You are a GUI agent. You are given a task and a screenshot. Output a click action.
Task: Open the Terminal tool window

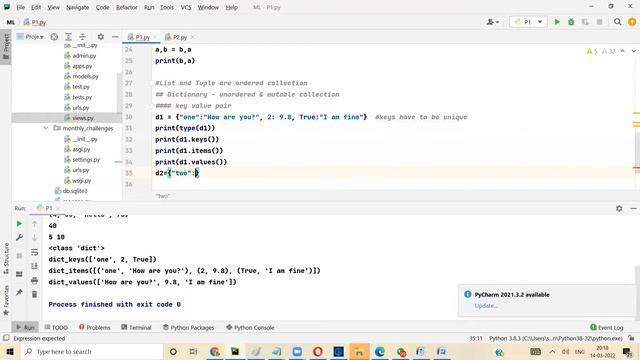click(x=136, y=327)
